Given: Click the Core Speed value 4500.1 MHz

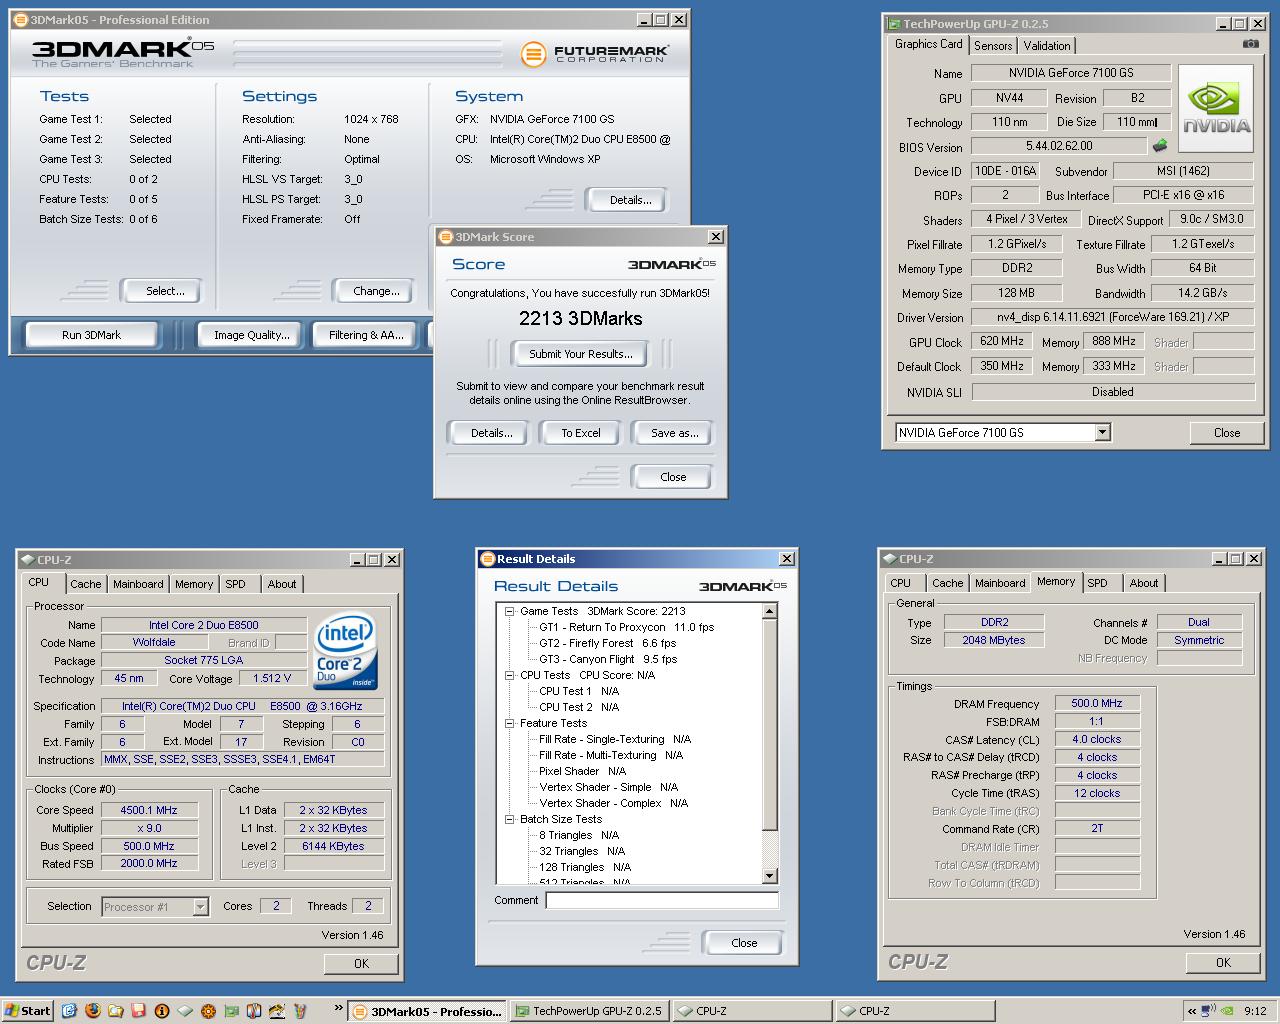Looking at the screenshot, I should tap(149, 810).
